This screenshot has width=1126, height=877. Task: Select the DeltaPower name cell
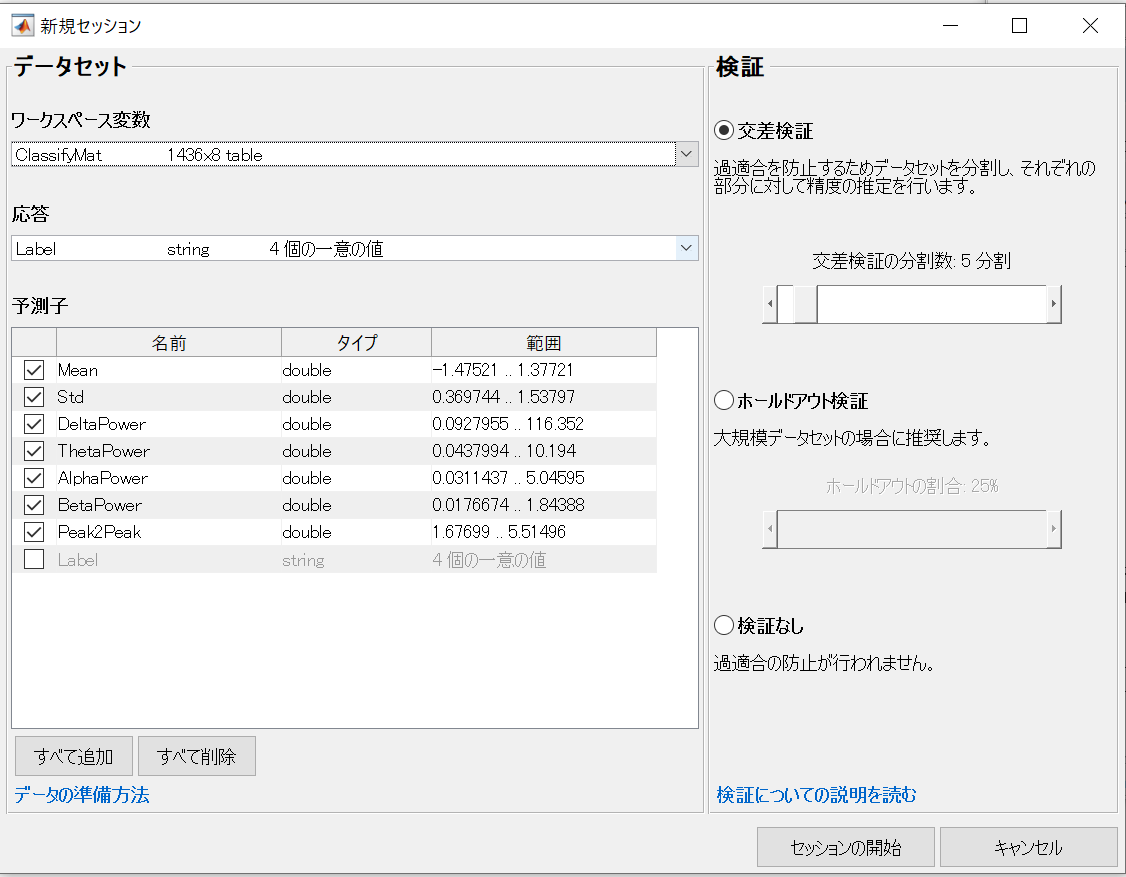[x=169, y=424]
